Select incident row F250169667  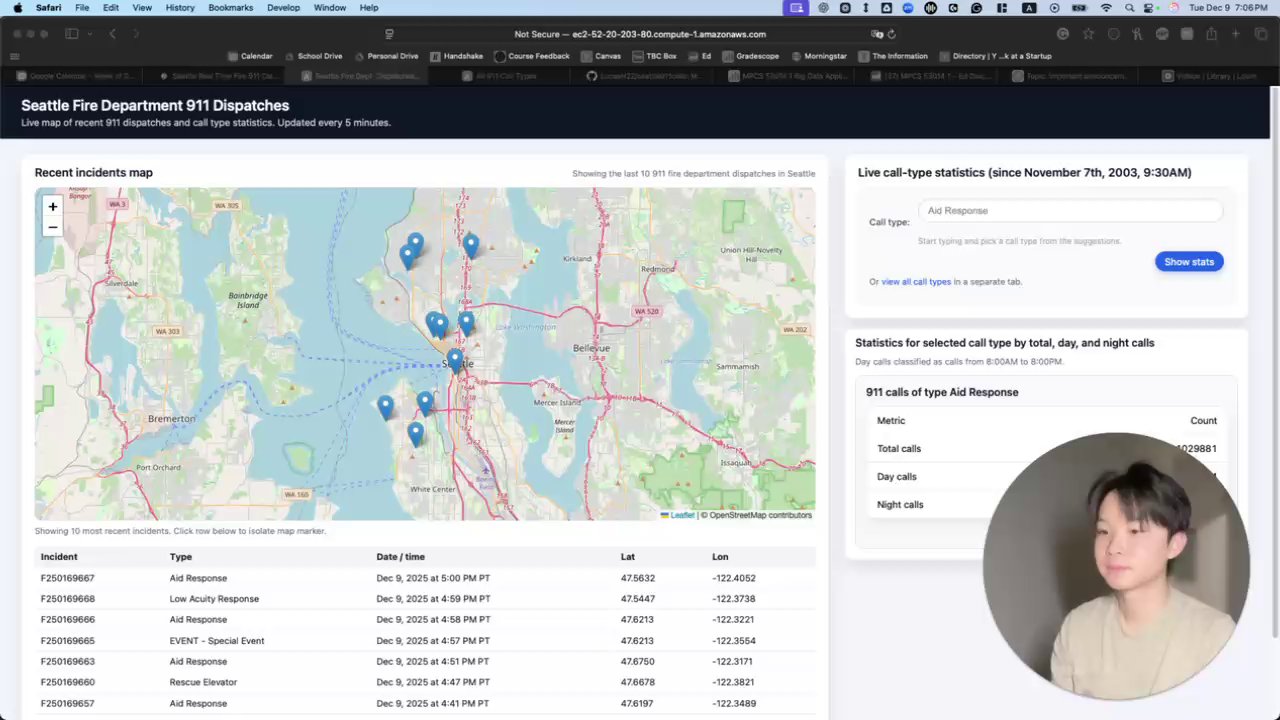425,578
